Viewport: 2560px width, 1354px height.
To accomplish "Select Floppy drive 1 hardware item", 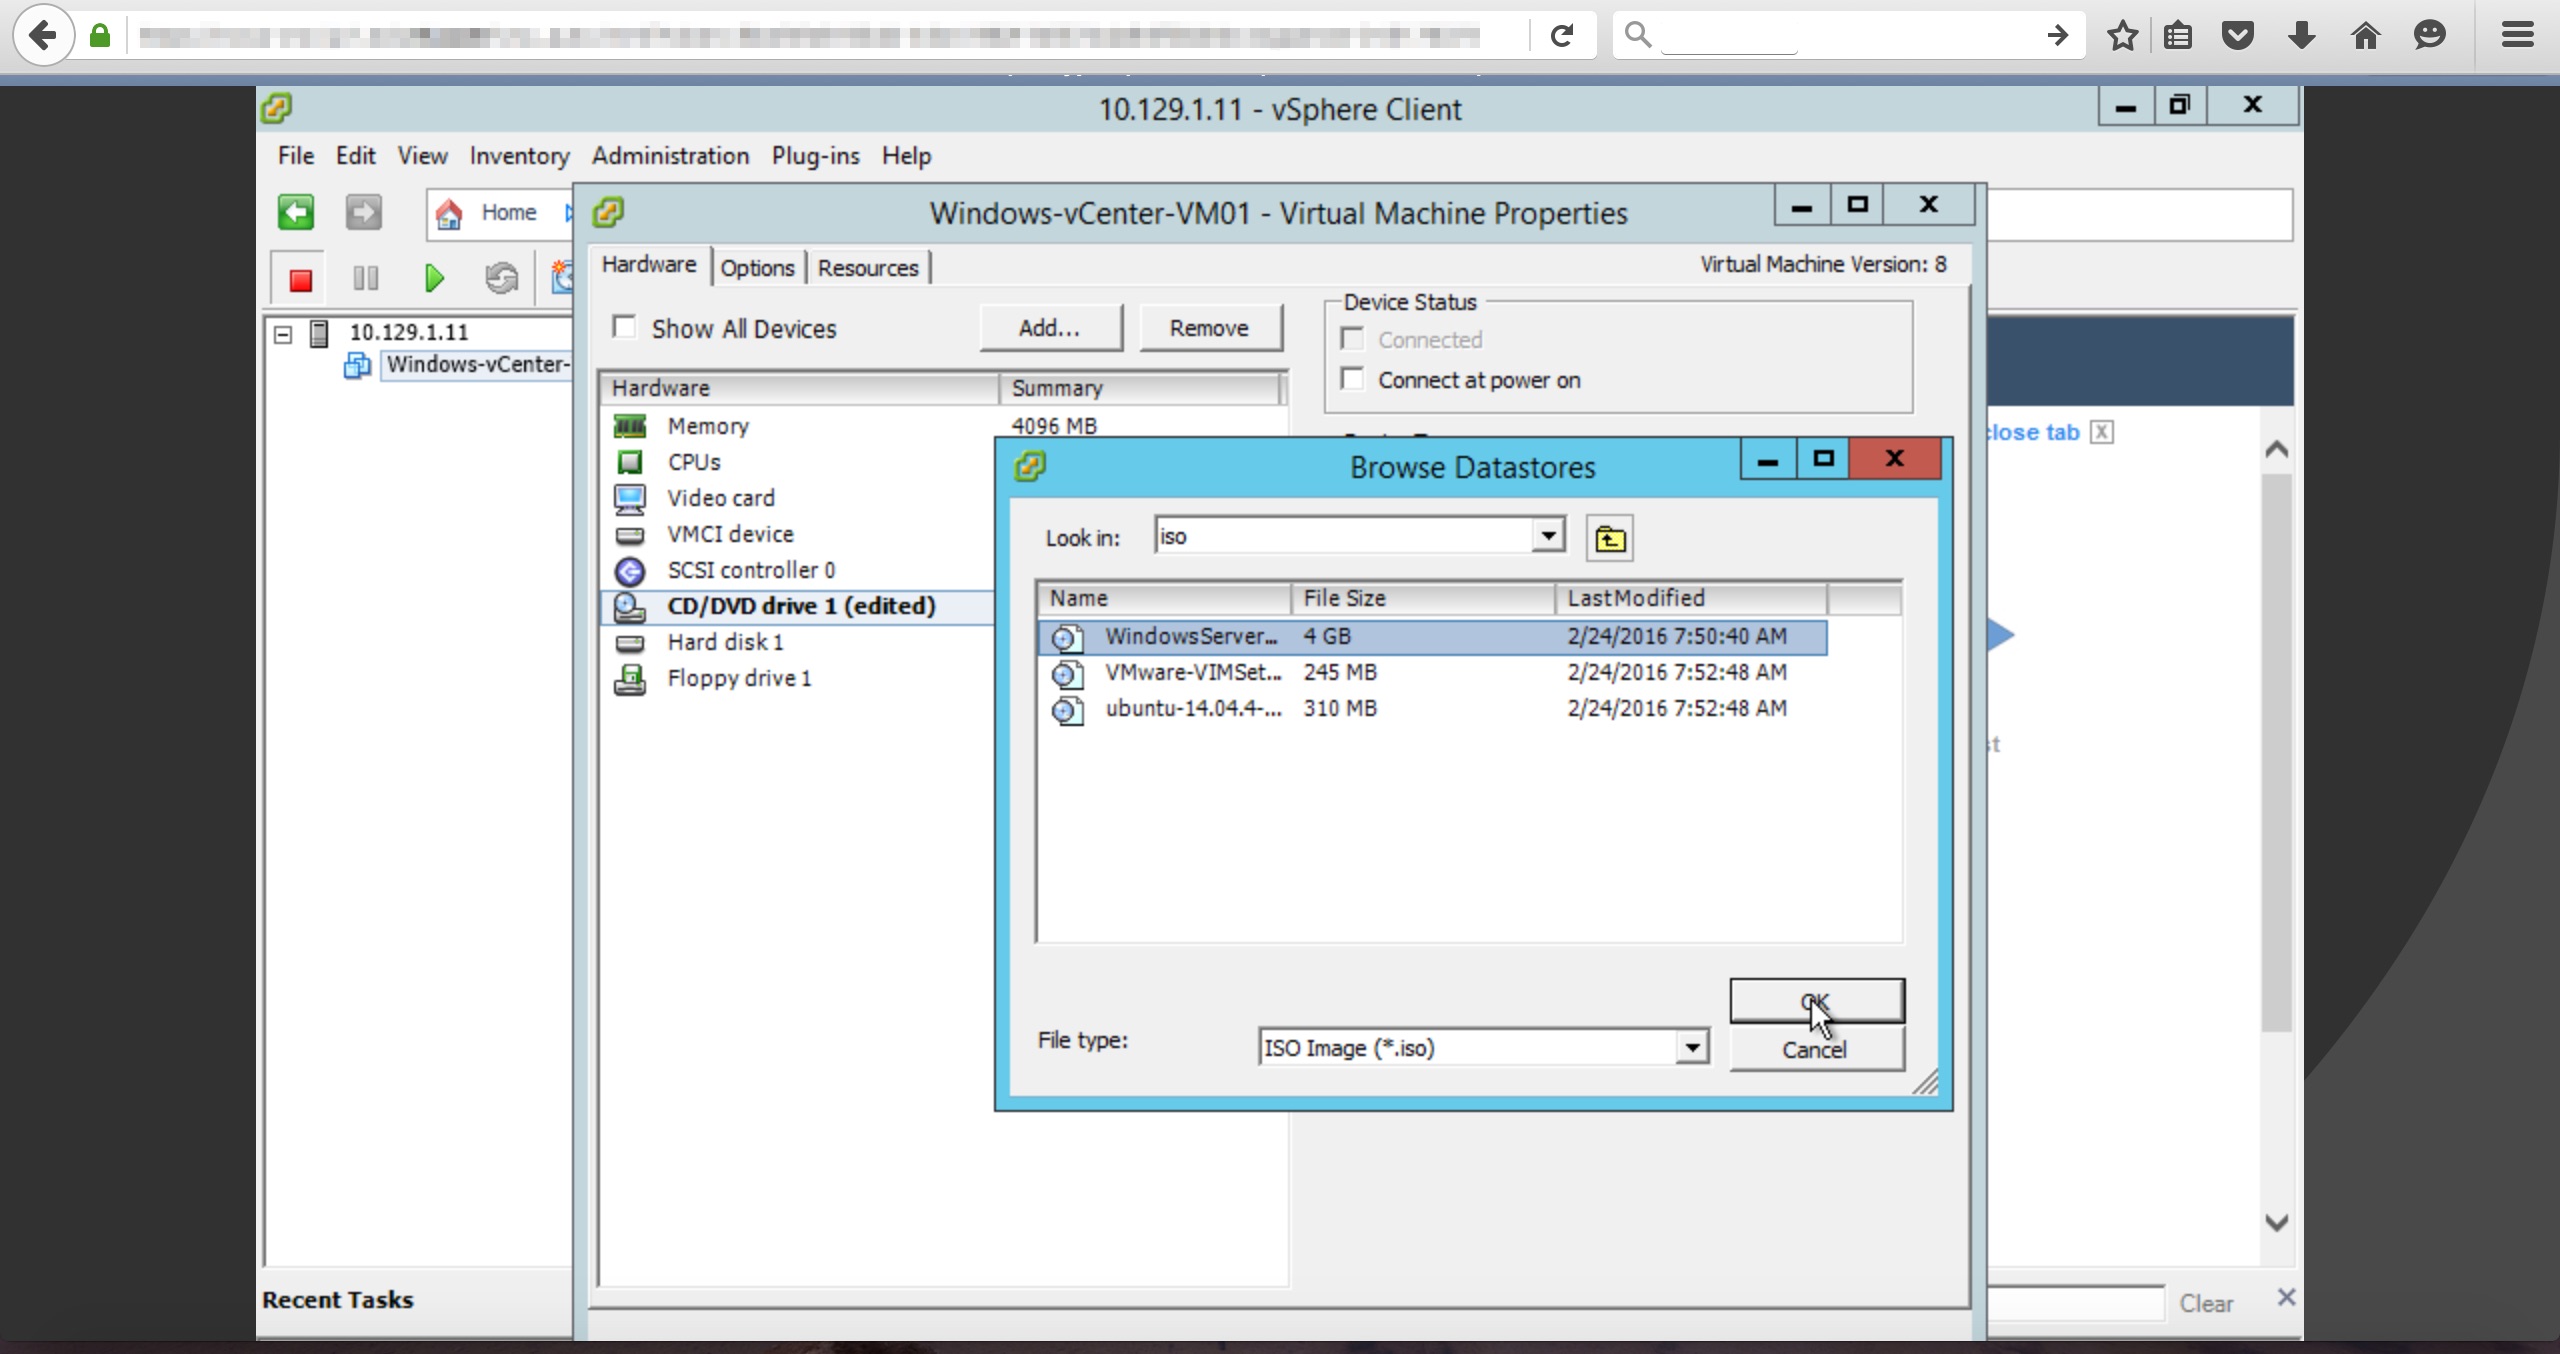I will 739,679.
